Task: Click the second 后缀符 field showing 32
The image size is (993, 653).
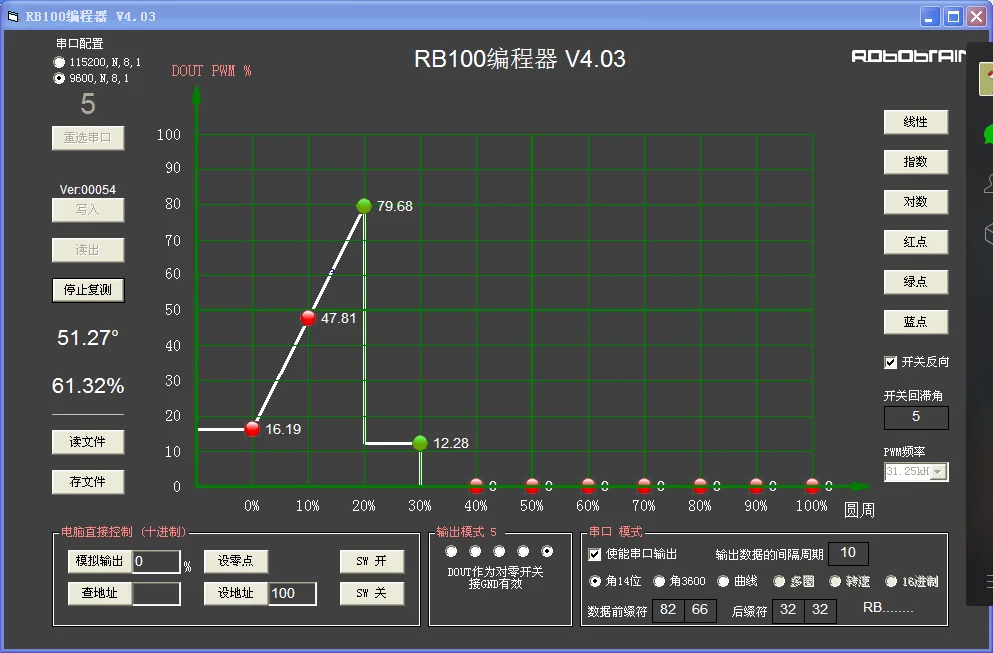Action: coord(820,610)
